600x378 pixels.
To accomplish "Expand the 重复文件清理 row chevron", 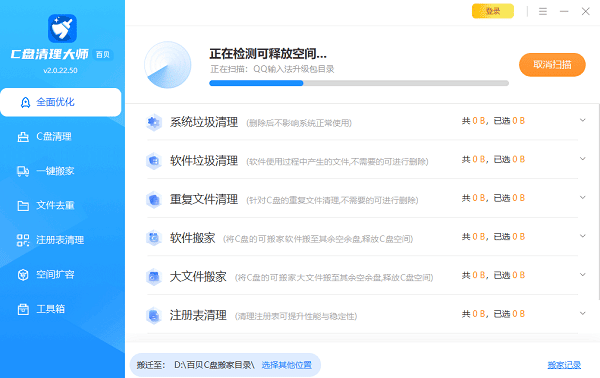I will (582, 197).
